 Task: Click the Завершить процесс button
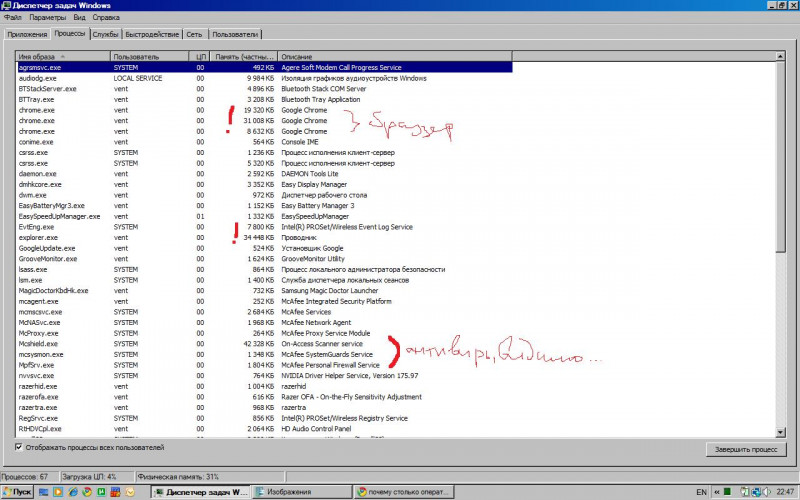[x=746, y=449]
